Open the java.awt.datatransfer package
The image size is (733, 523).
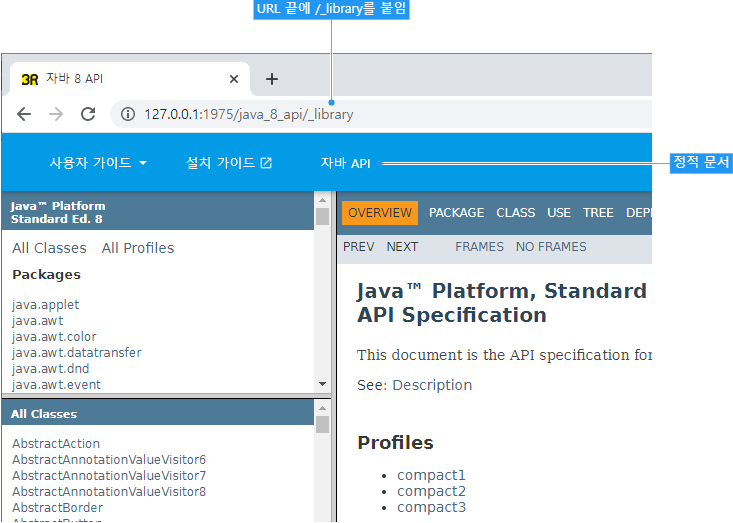point(77,353)
